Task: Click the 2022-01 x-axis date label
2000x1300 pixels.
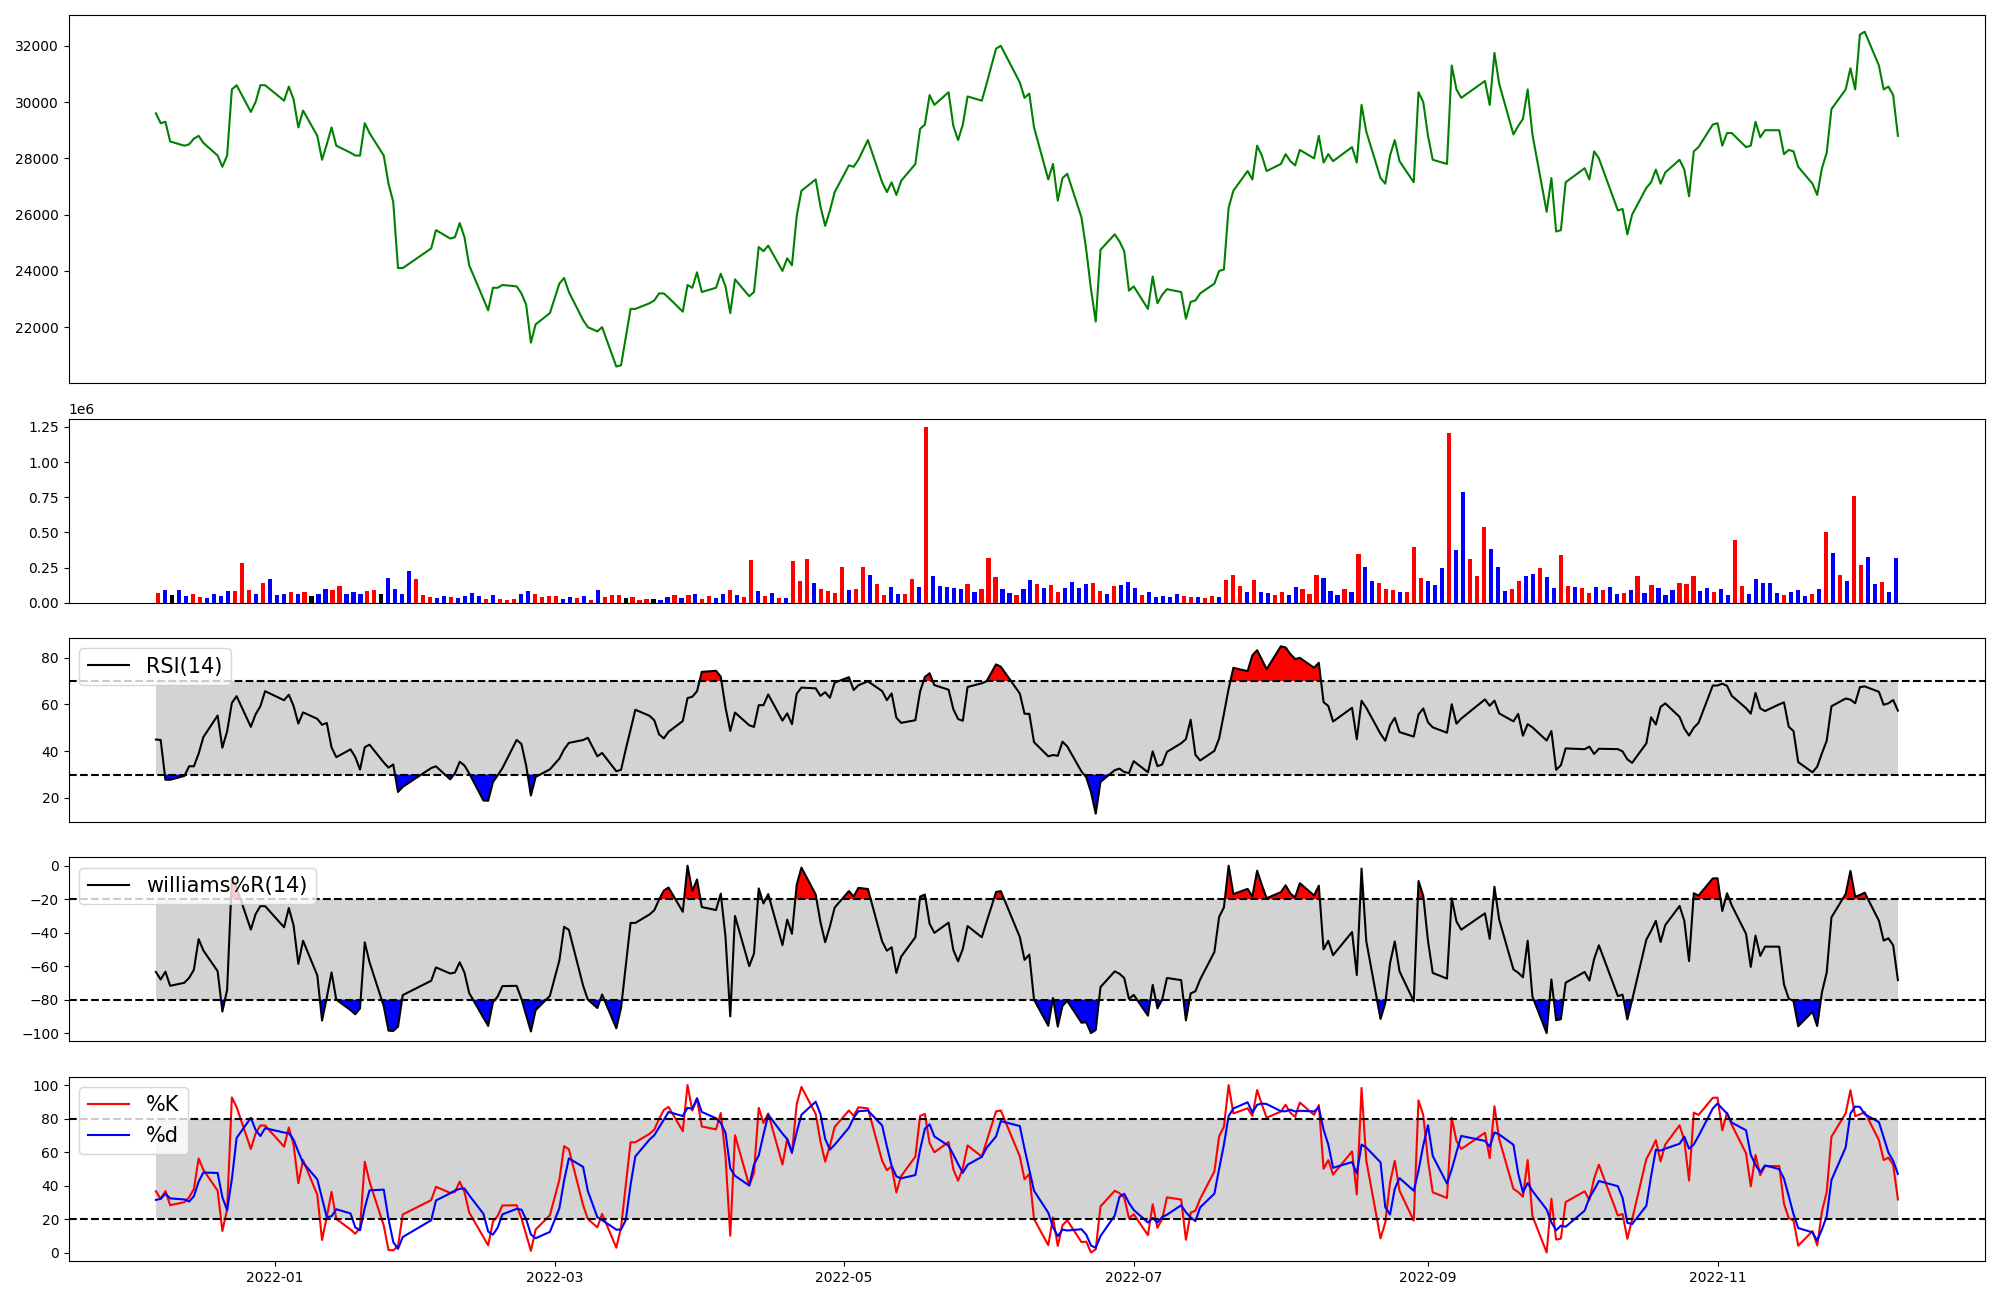Action: (x=274, y=1277)
